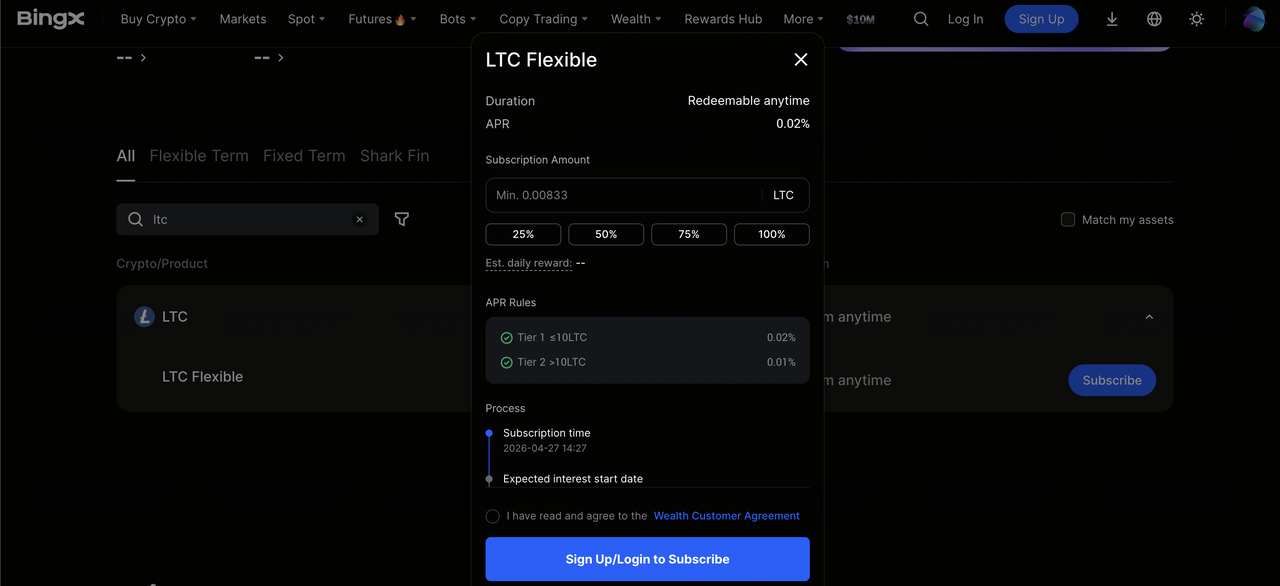1280x586 pixels.
Task: Click the search magnifier icon in header
Action: (921, 19)
